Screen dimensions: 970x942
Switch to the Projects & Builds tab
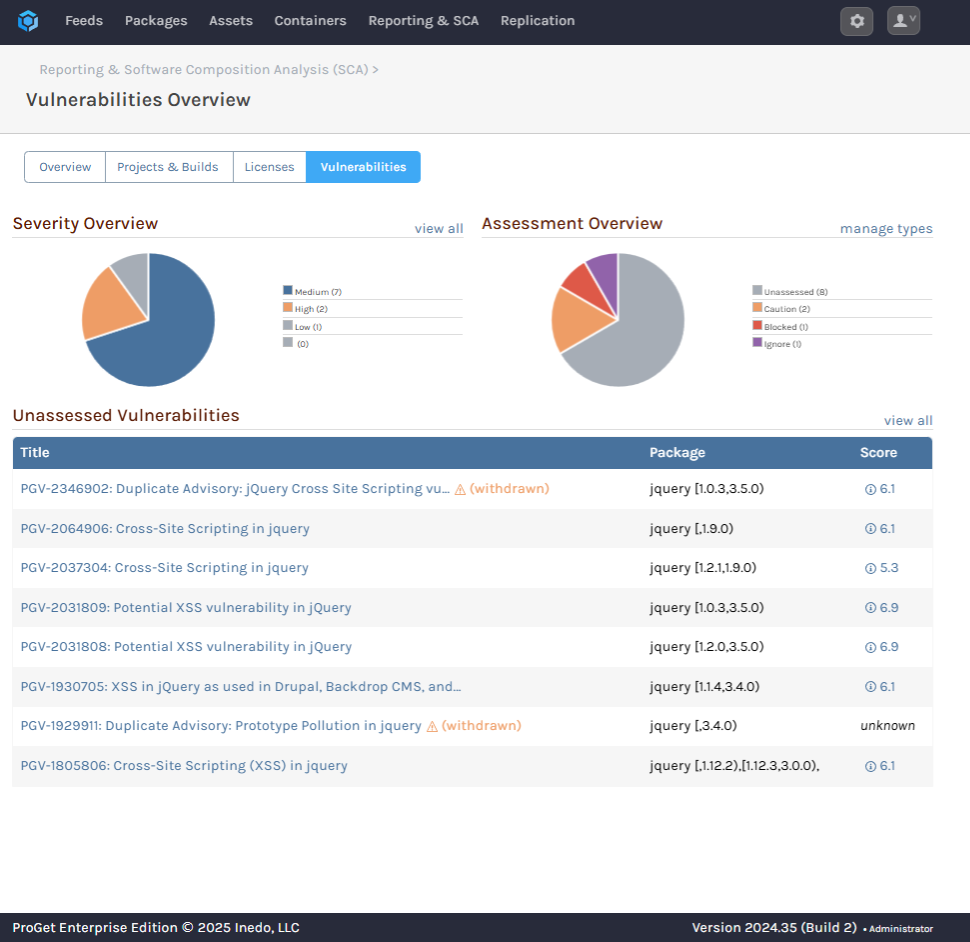168,167
